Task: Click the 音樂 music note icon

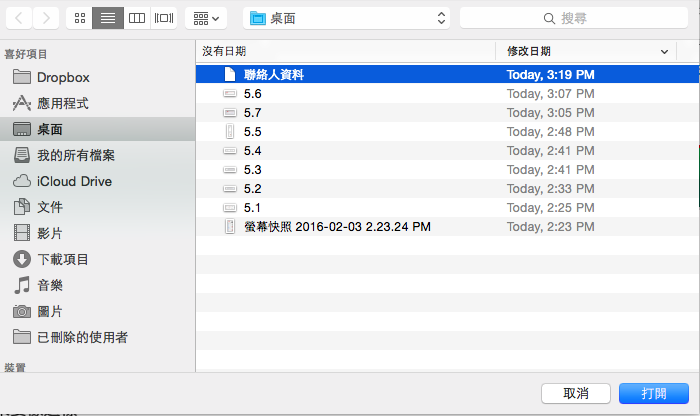Action: tap(22, 285)
